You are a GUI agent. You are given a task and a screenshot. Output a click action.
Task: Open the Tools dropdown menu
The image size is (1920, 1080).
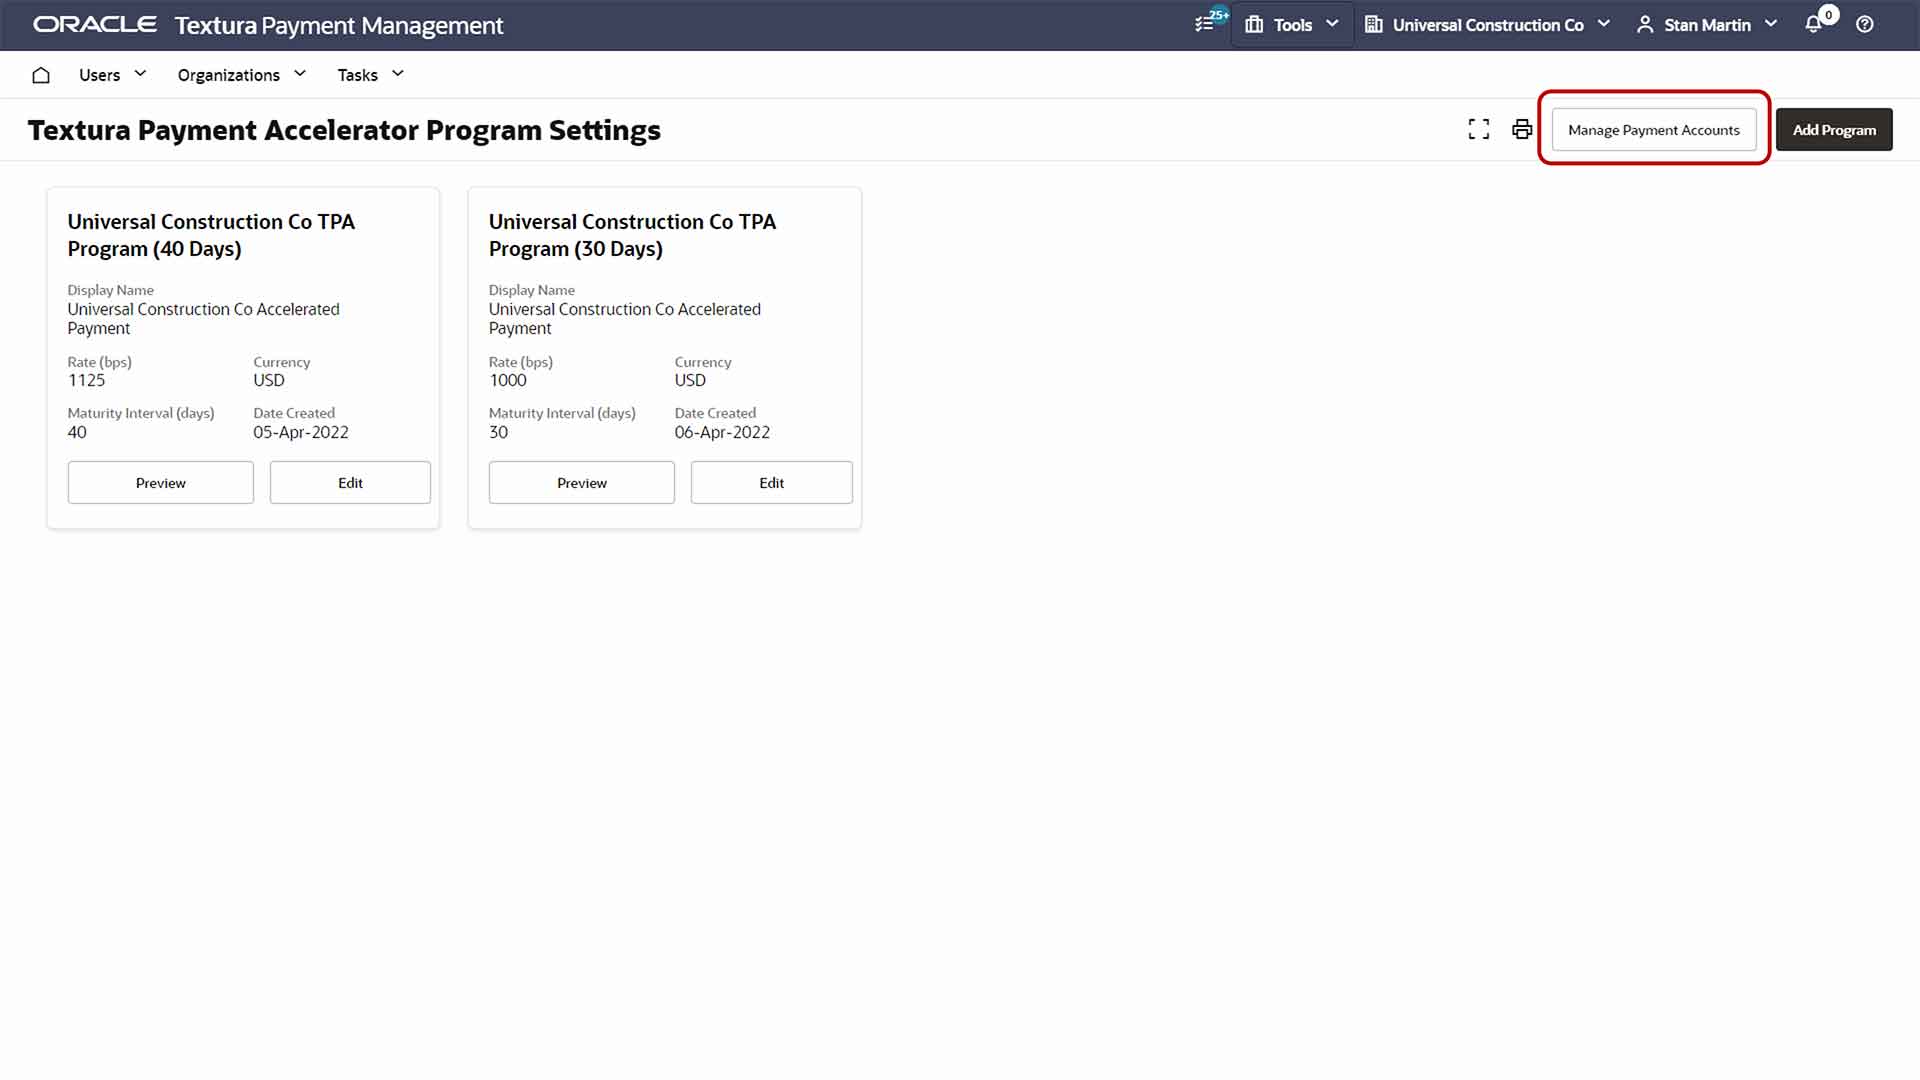coord(1330,24)
